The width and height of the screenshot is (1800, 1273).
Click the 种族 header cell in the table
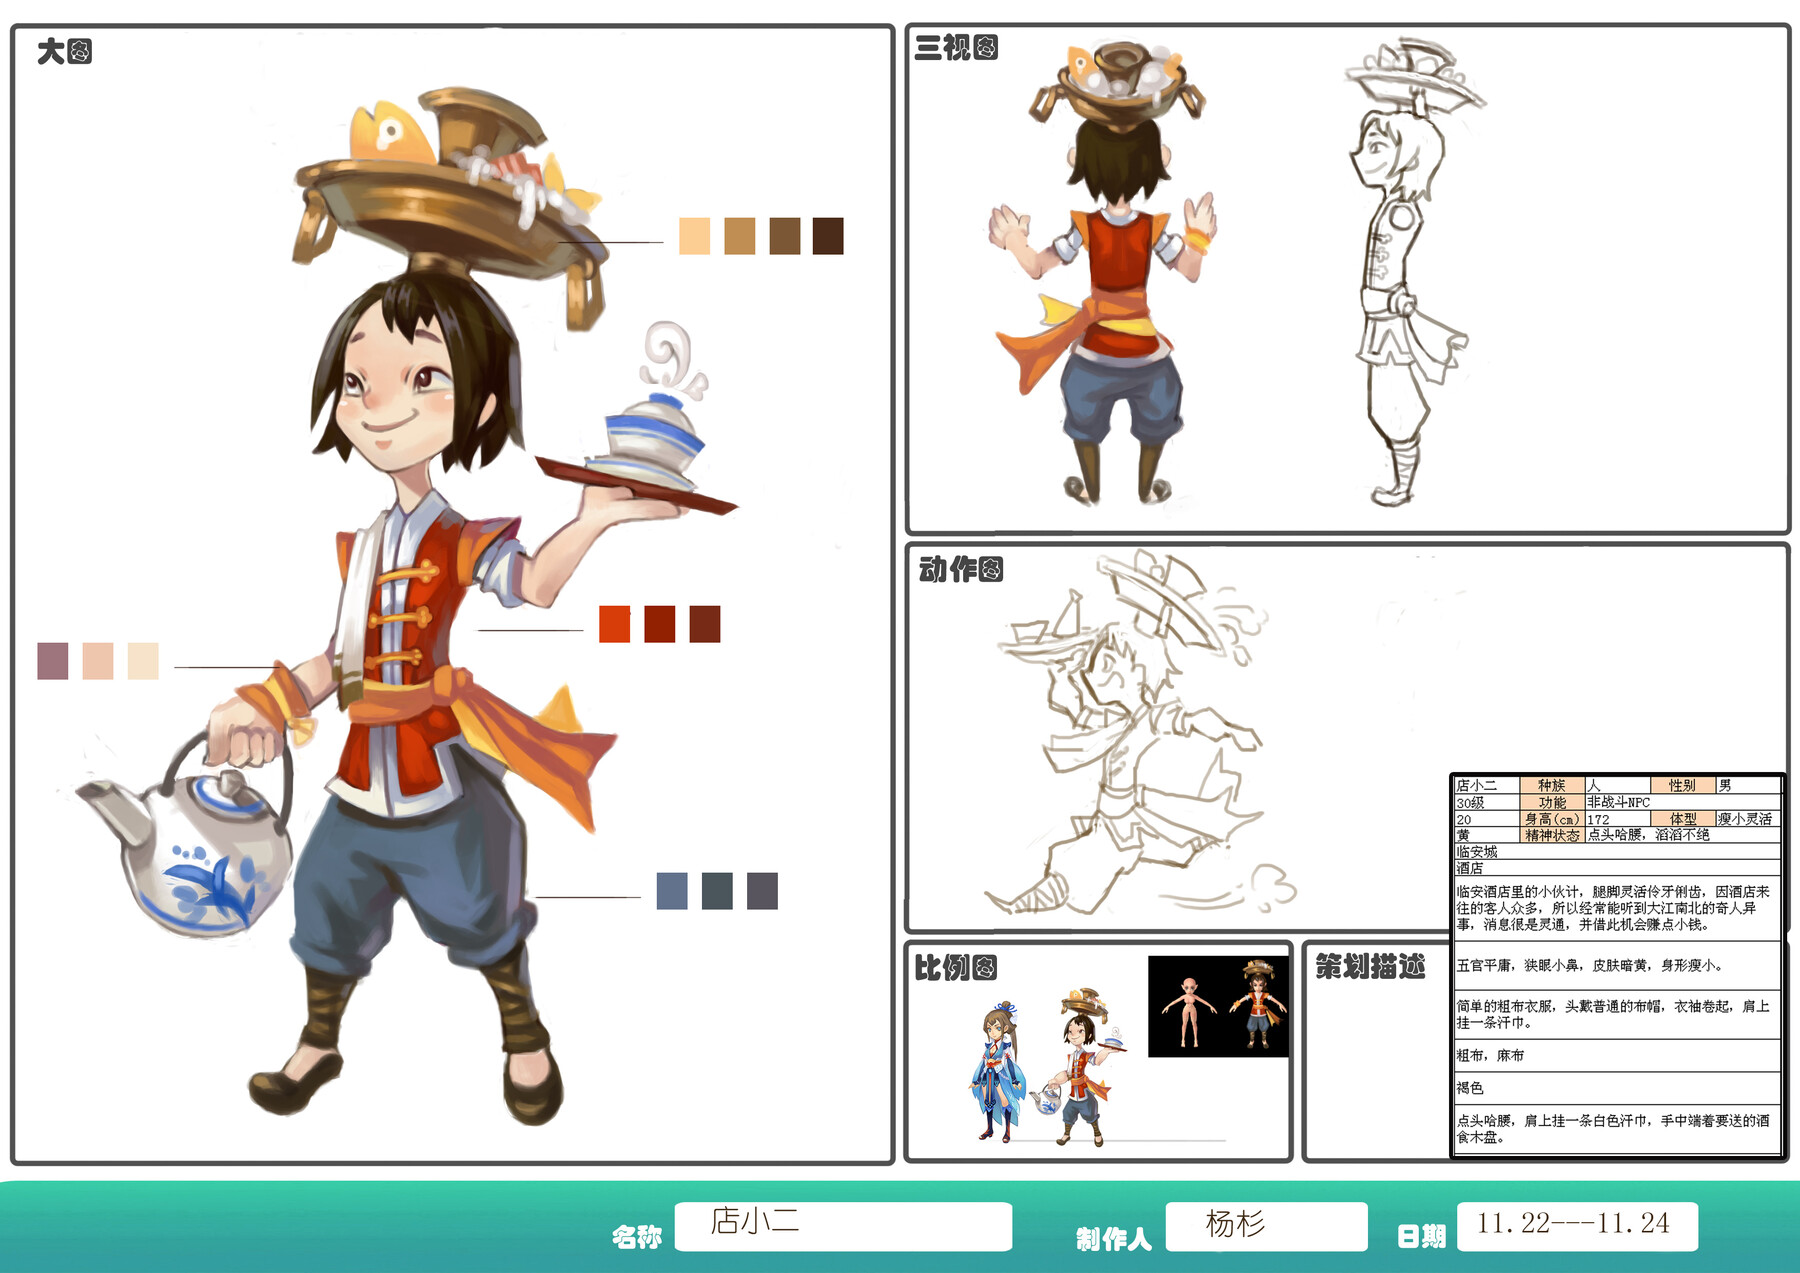point(1552,785)
